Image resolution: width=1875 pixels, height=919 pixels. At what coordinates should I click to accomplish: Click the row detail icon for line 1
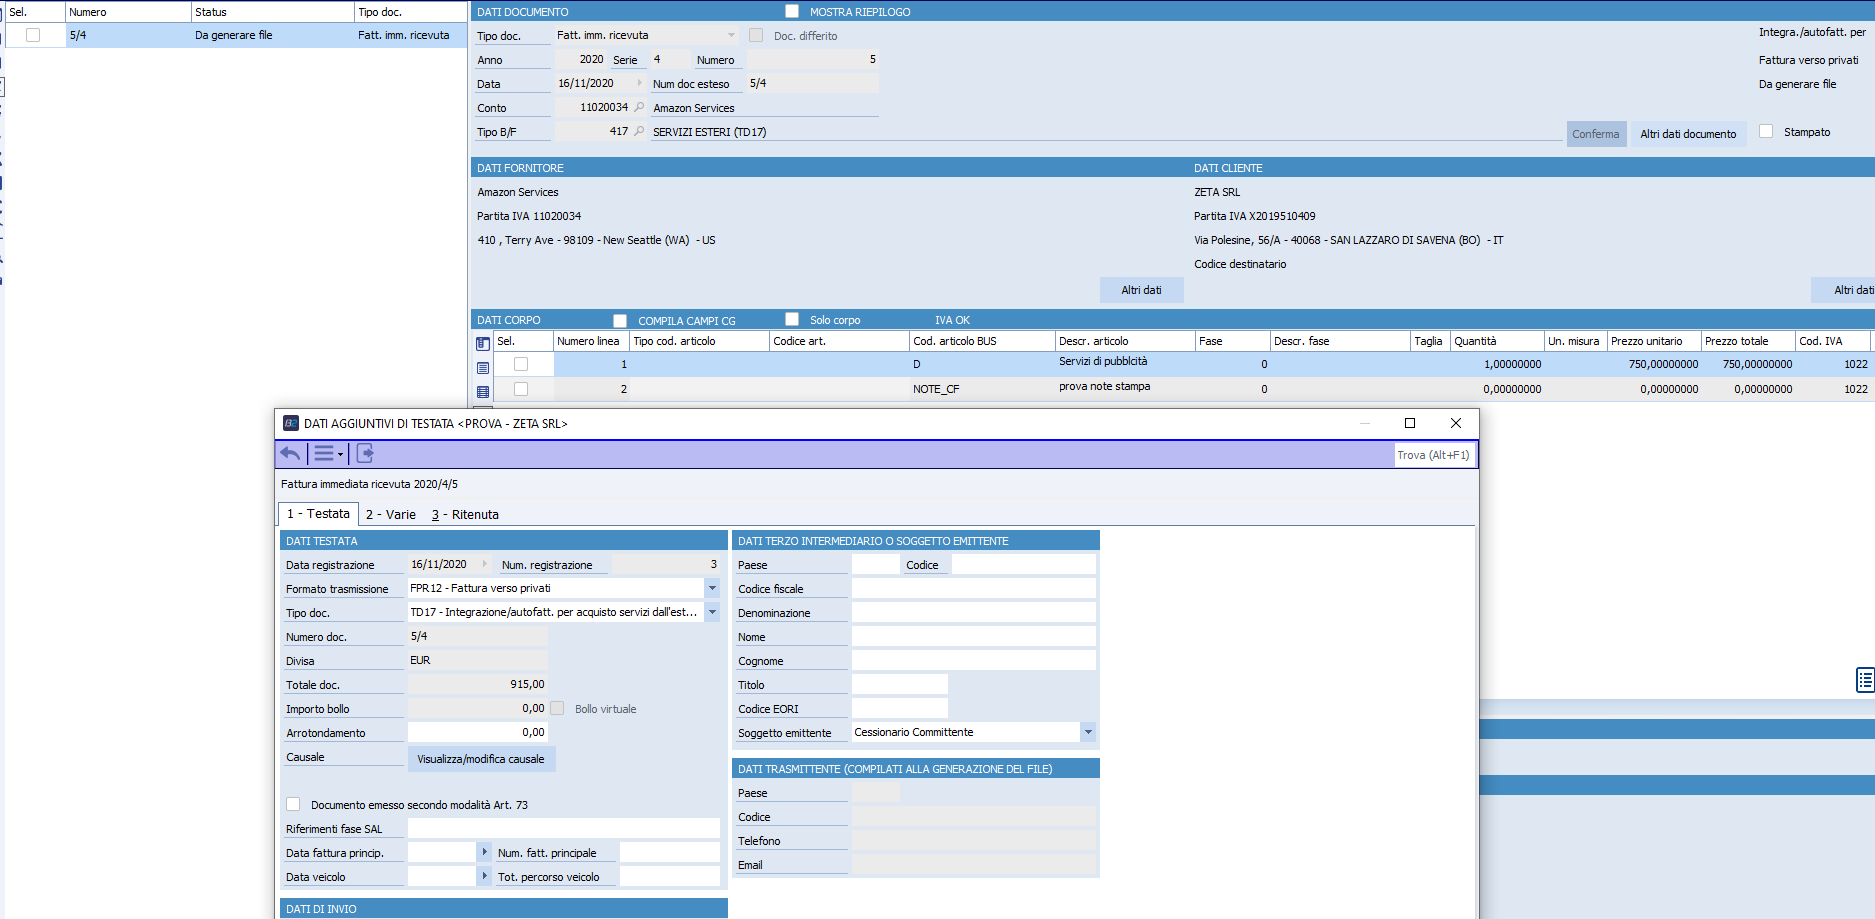coord(483,368)
